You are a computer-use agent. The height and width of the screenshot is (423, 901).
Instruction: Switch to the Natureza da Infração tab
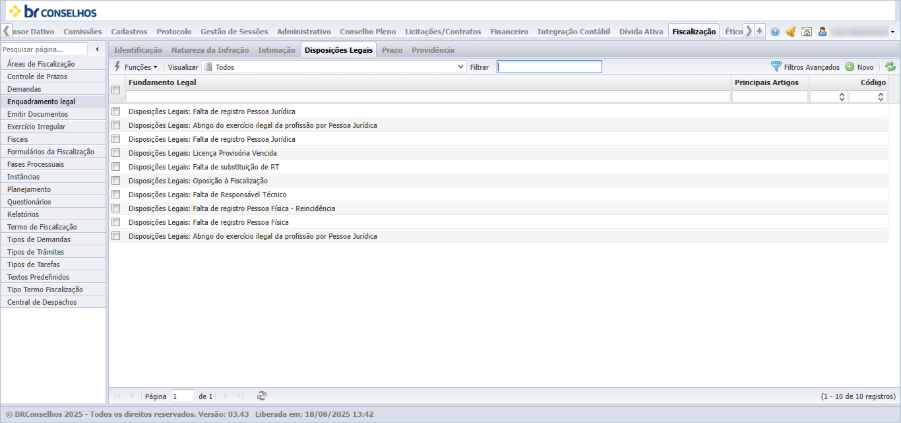[210, 50]
